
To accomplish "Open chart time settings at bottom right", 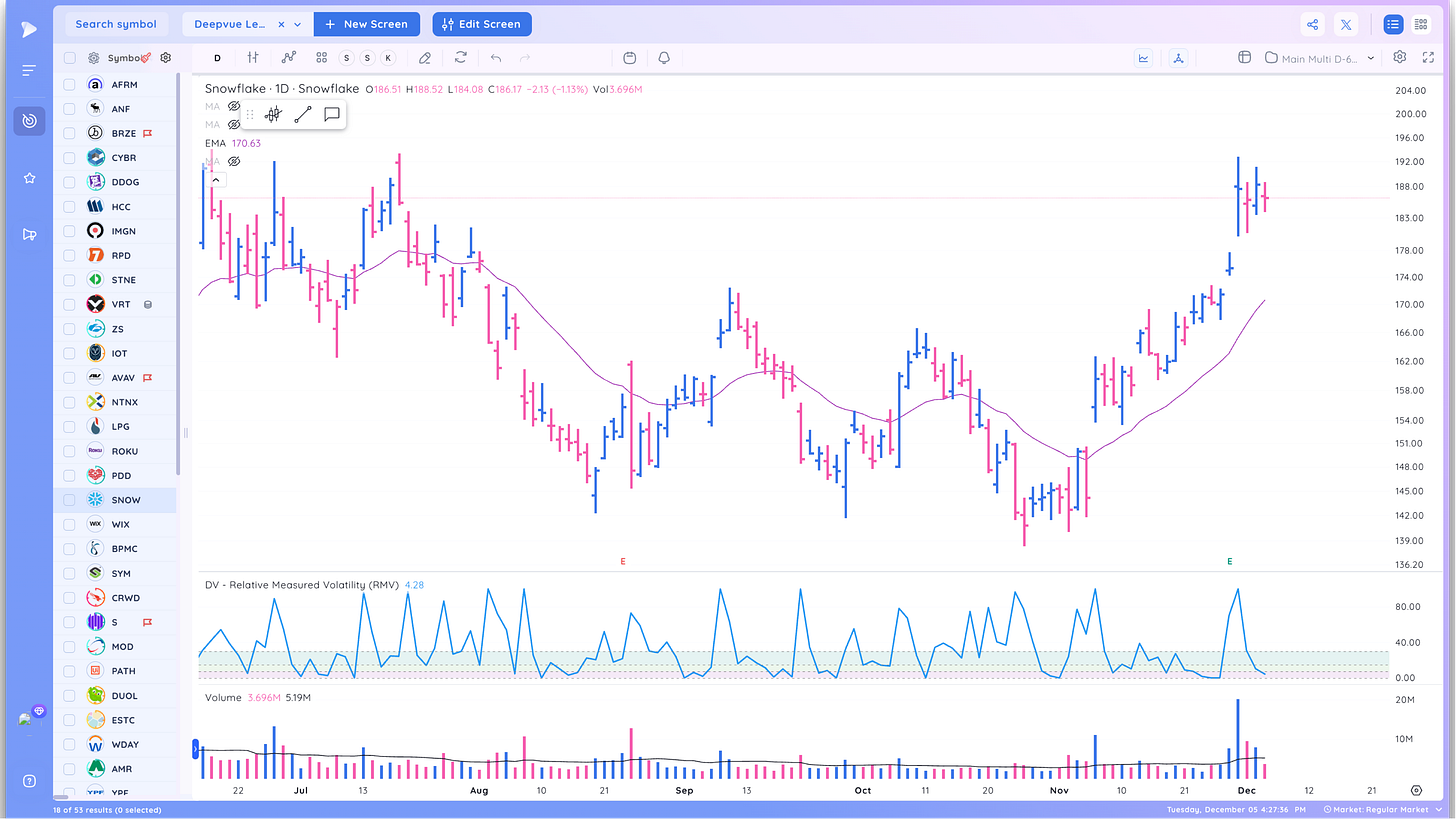I will [1416, 790].
